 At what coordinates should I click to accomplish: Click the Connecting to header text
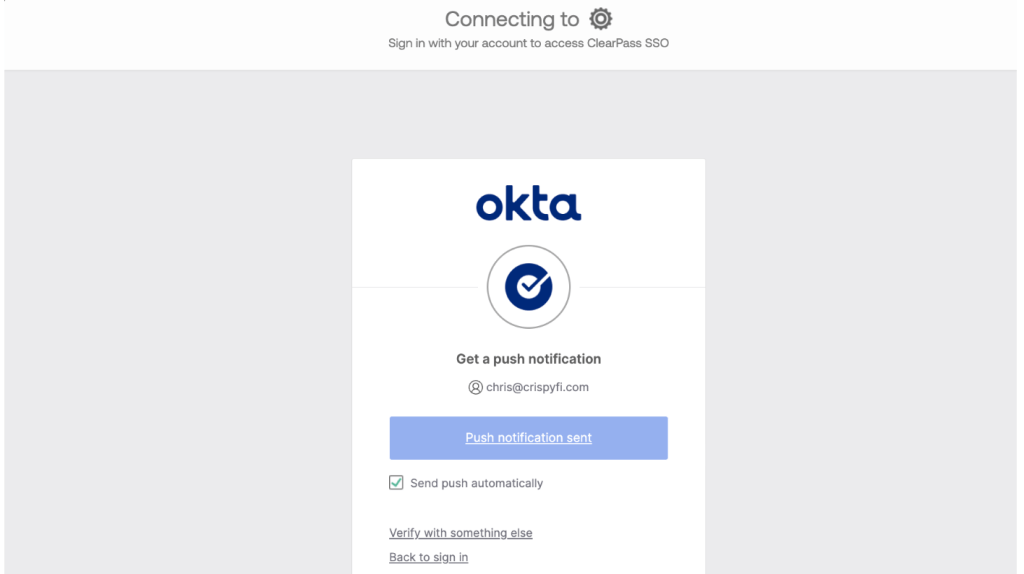click(511, 19)
